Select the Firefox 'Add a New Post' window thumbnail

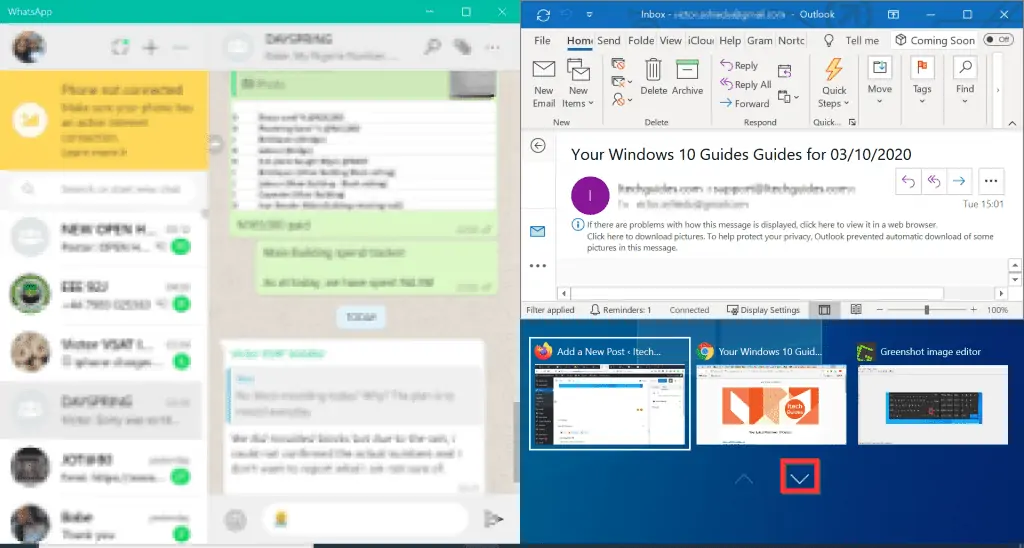(x=609, y=393)
